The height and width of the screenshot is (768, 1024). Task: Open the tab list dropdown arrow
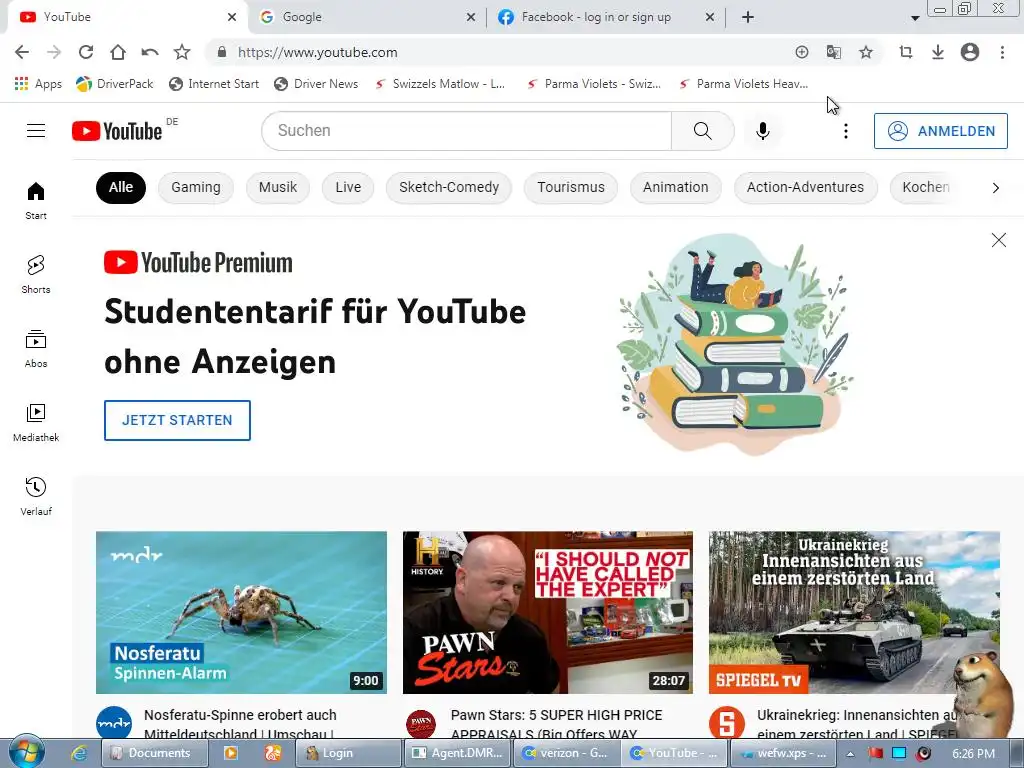[915, 18]
